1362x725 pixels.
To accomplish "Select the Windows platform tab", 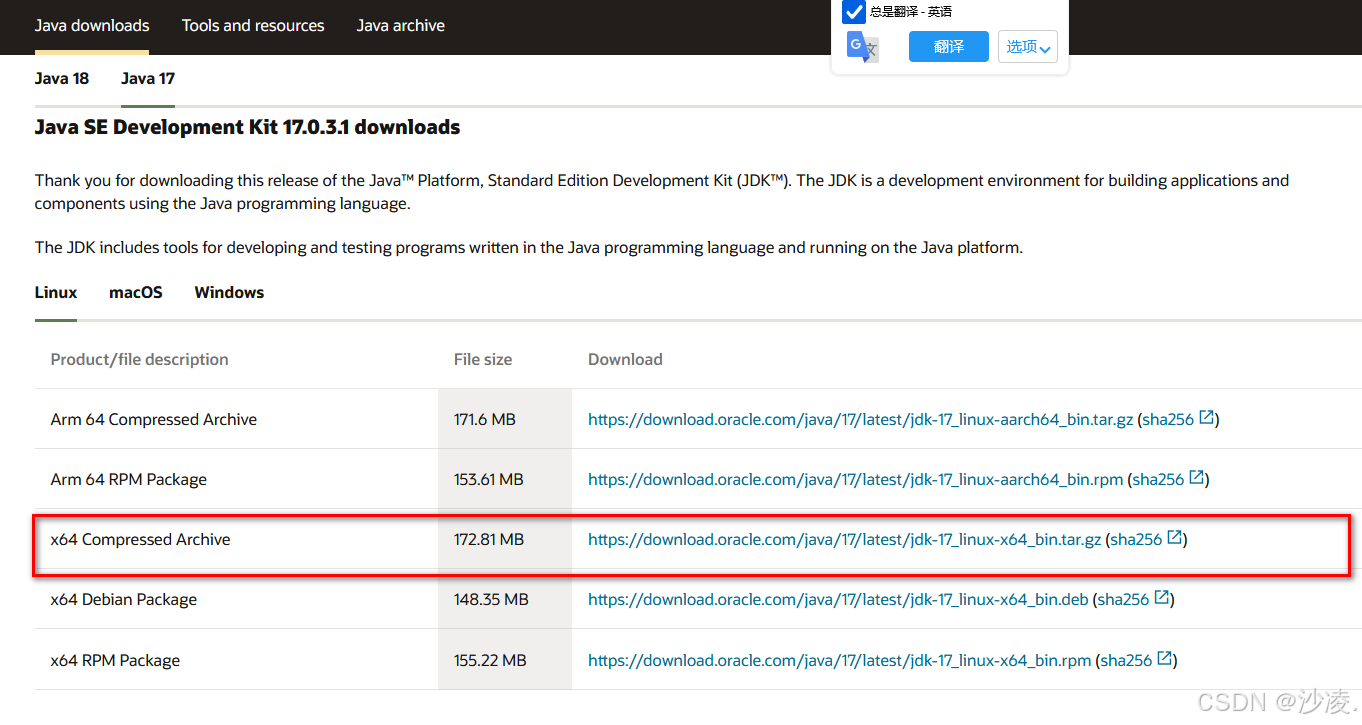I will click(229, 292).
